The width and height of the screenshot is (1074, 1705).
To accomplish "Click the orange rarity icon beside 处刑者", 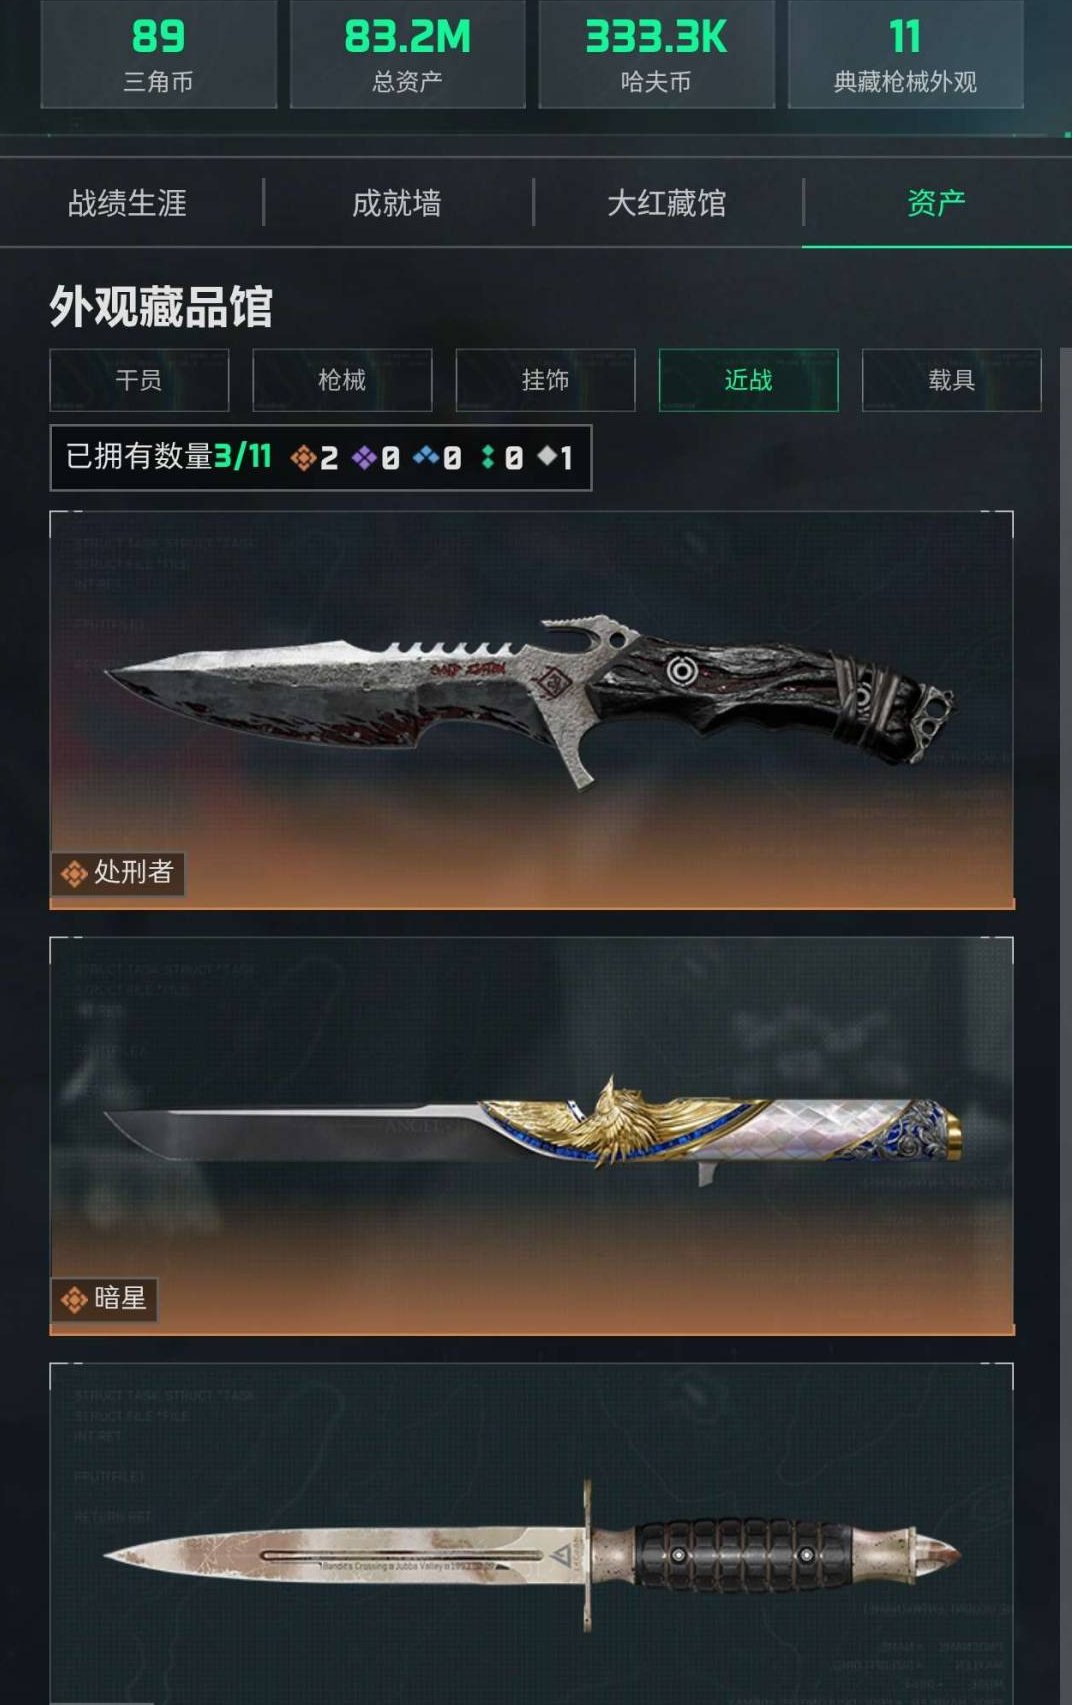I will [74, 874].
